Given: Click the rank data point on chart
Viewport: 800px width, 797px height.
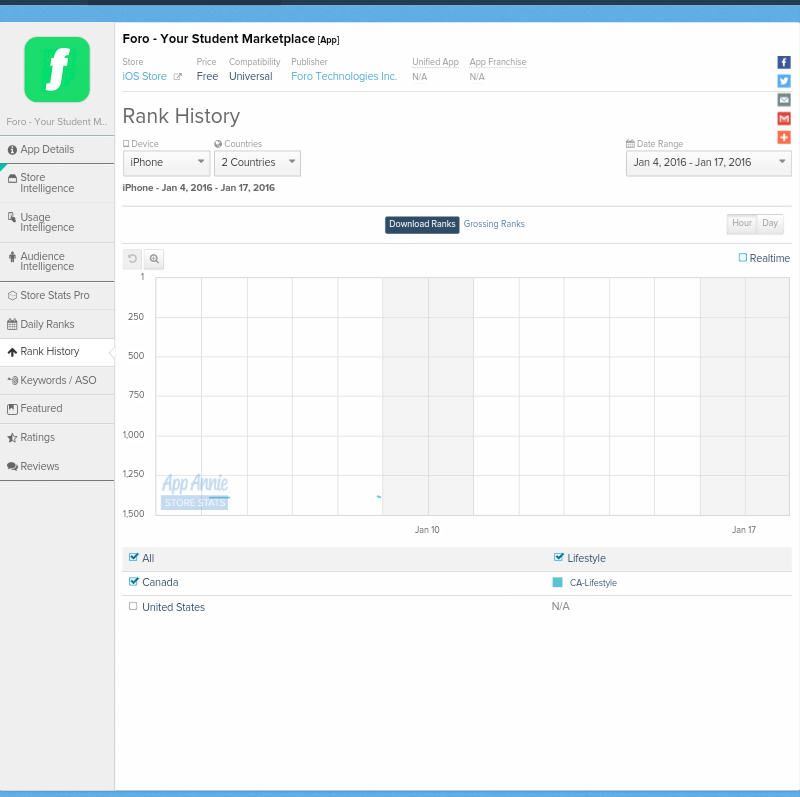Looking at the screenshot, I should click(x=379, y=496).
